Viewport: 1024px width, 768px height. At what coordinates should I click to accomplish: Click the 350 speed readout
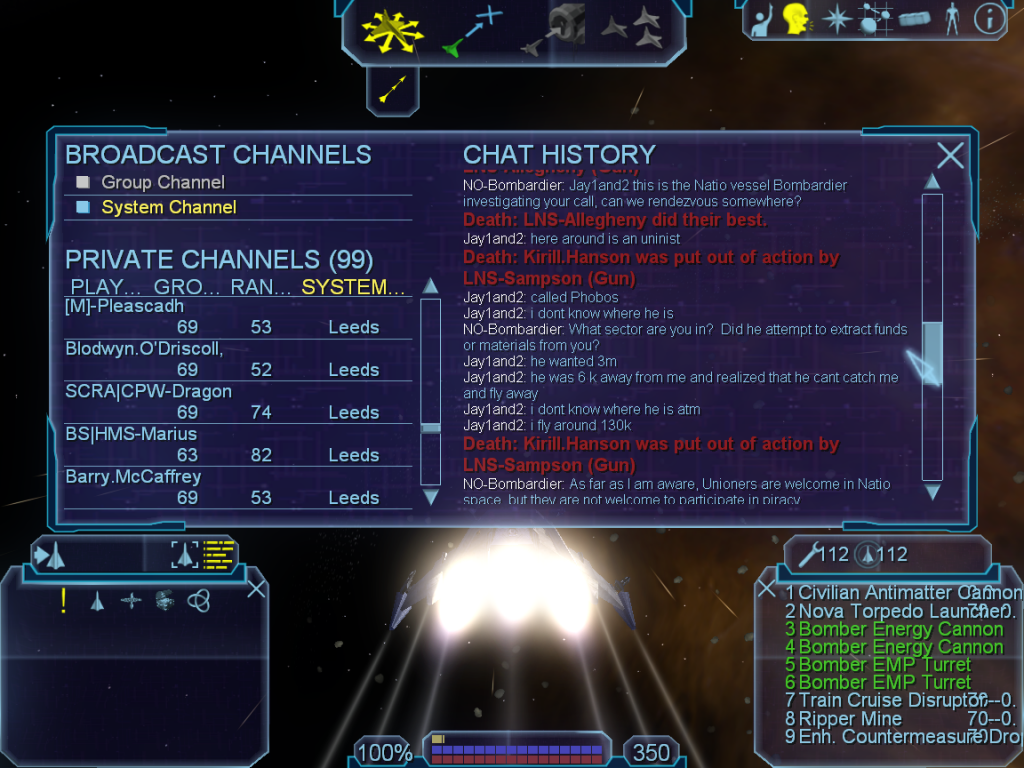tap(651, 752)
